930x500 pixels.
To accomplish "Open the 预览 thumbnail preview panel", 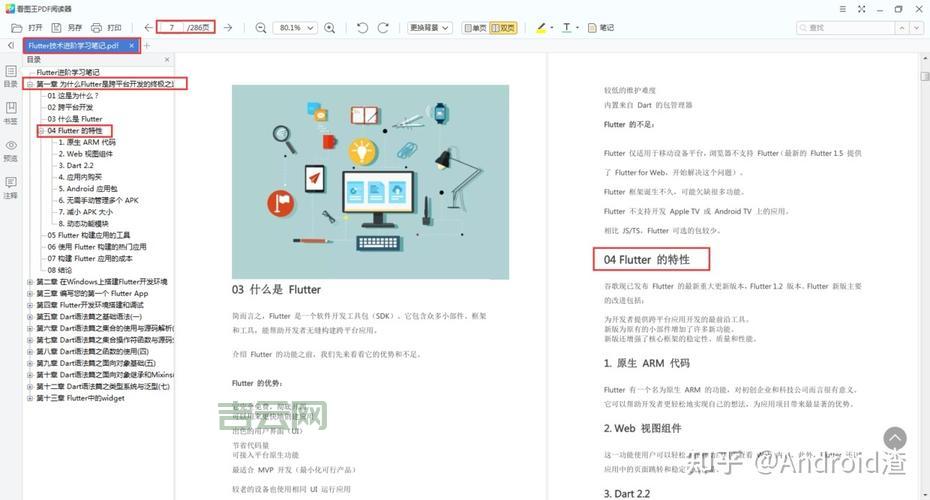I will [11, 151].
